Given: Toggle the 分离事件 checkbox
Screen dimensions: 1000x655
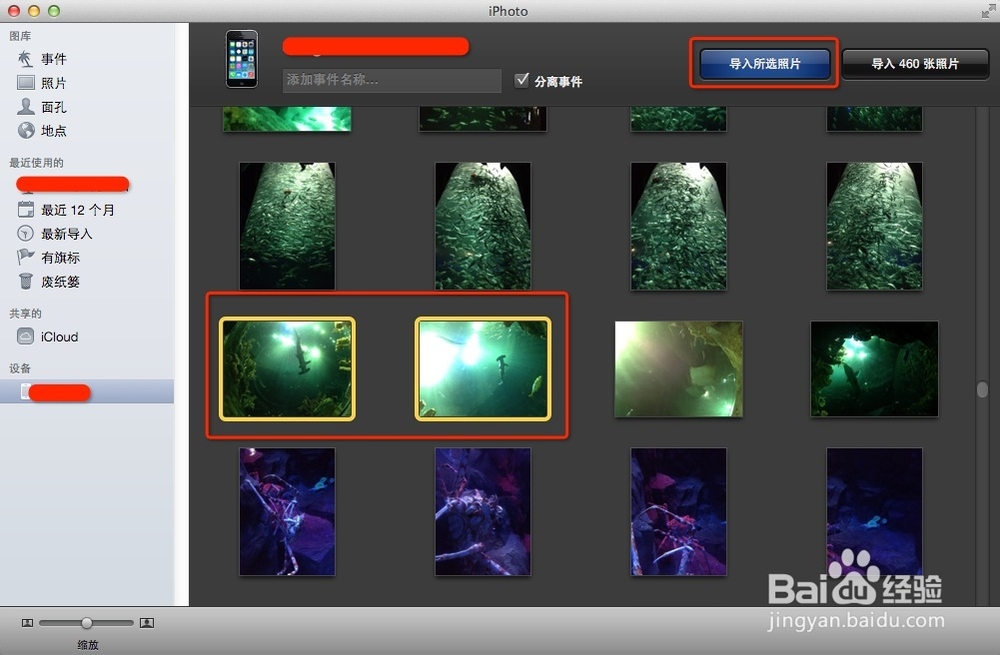Looking at the screenshot, I should coord(522,81).
